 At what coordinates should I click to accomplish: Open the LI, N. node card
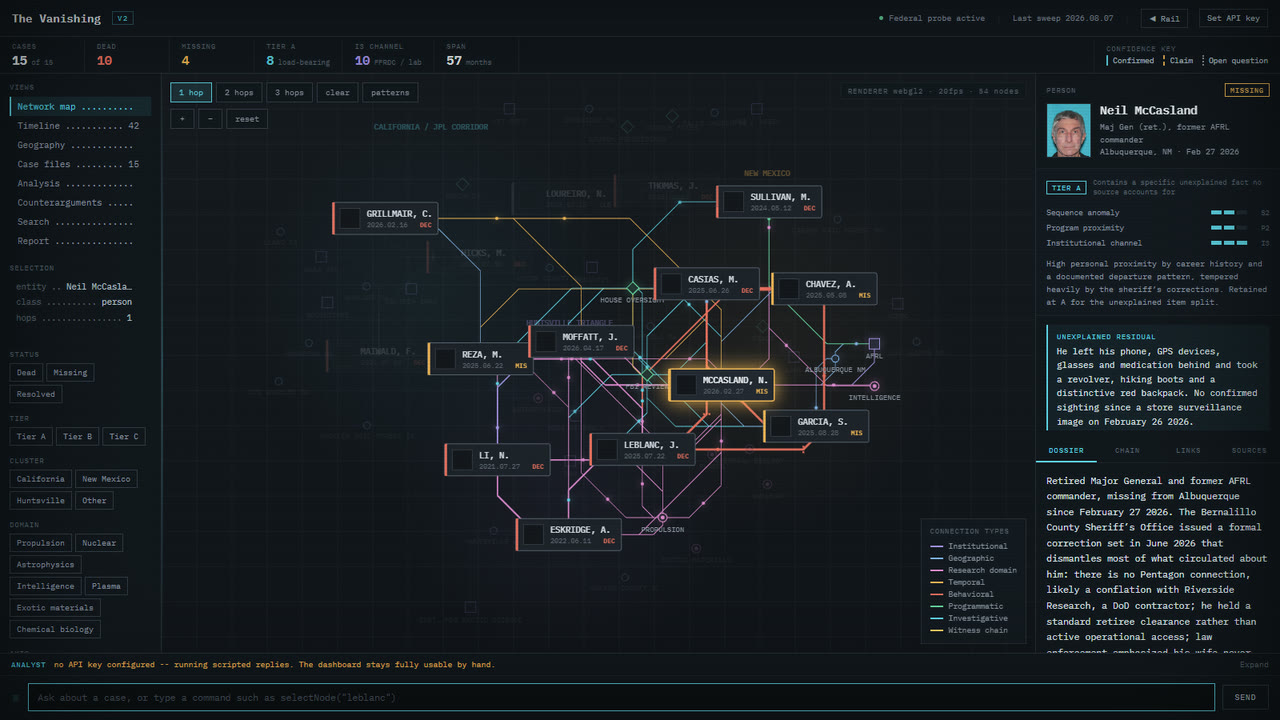click(498, 460)
